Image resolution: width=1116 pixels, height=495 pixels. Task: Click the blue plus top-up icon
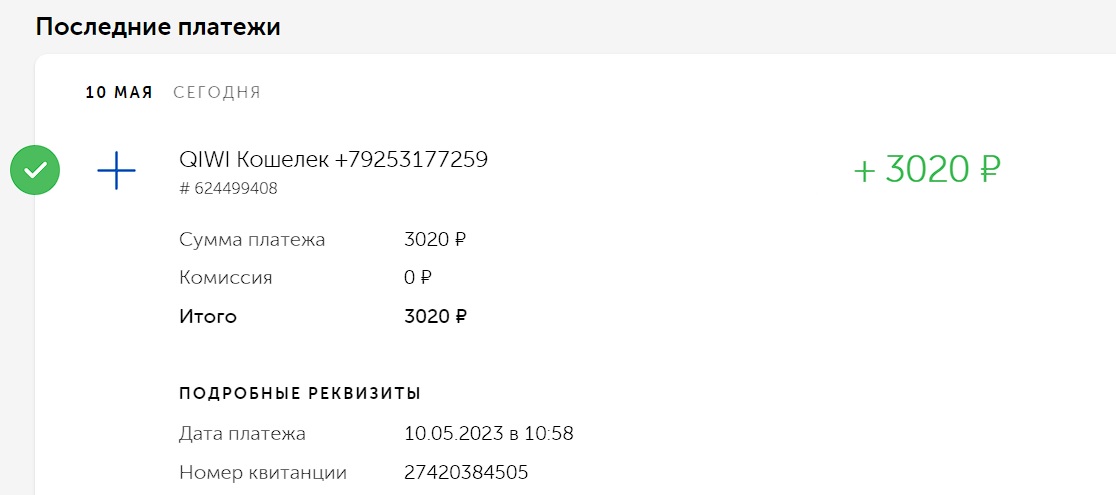pos(116,171)
